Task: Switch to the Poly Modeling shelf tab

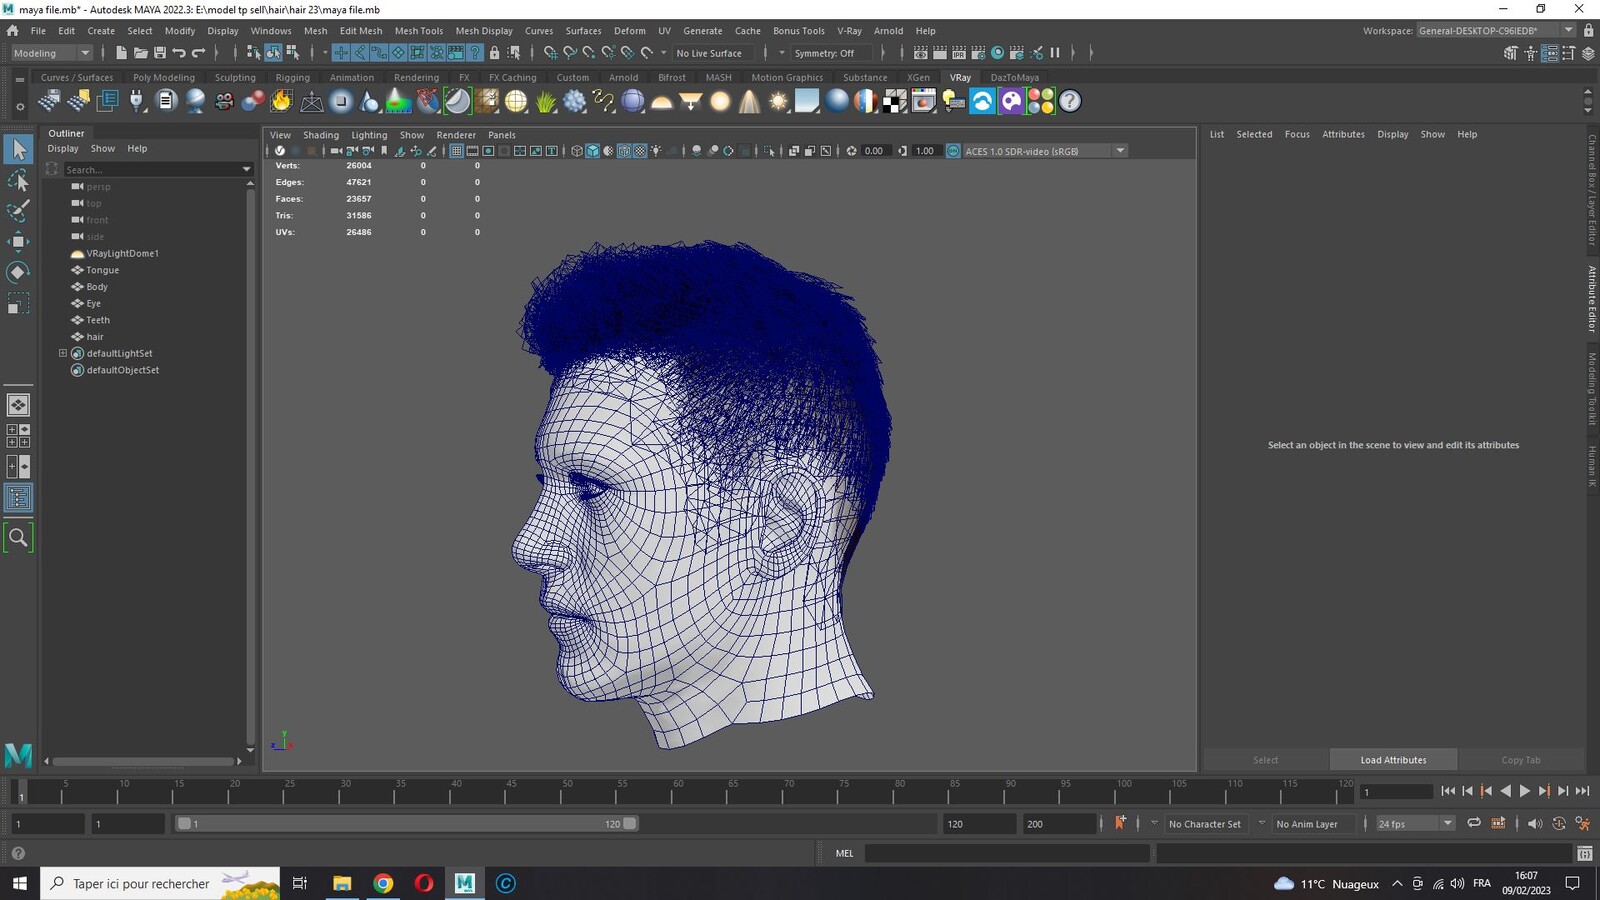Action: tap(164, 77)
